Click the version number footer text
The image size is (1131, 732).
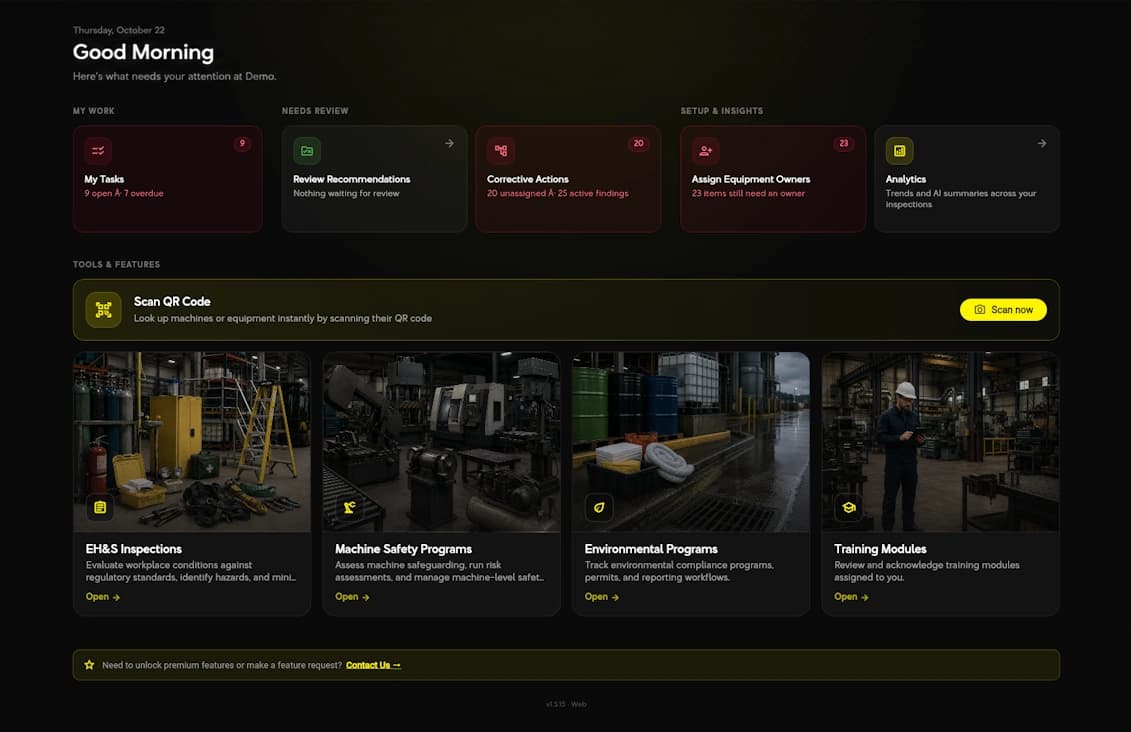(566, 704)
